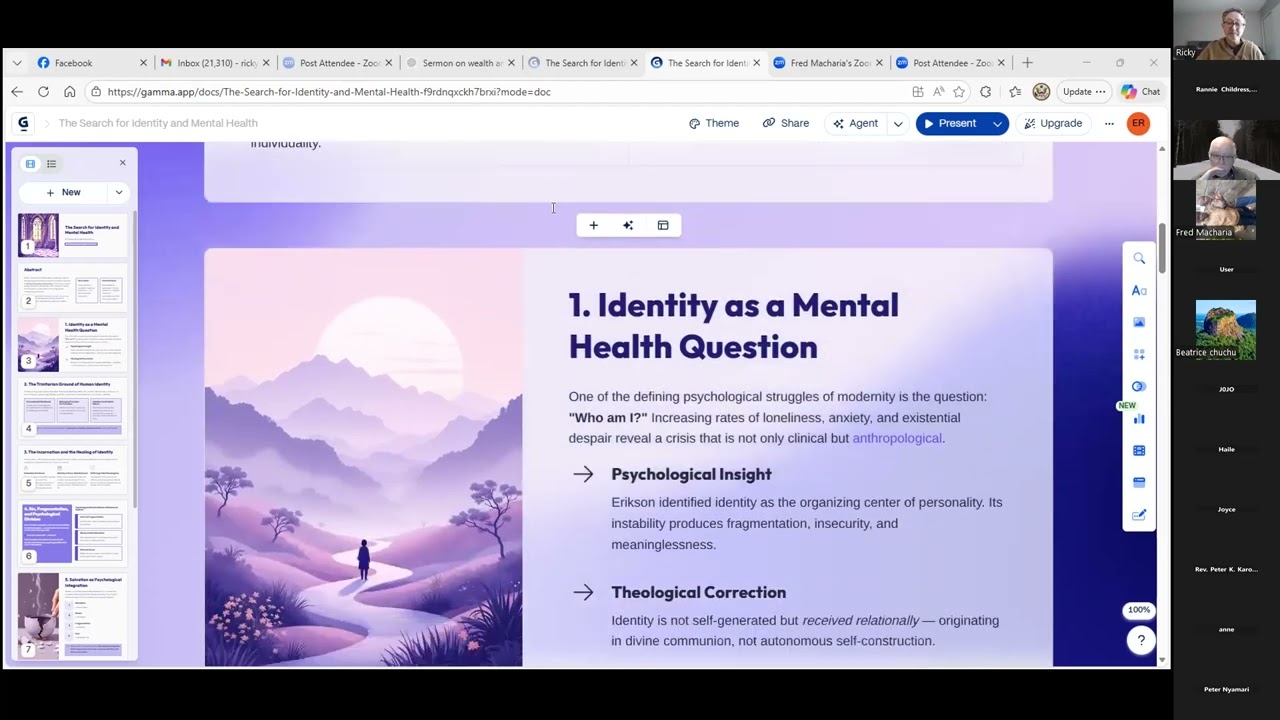This screenshot has width=1280, height=720.
Task: Click the 100% zoom level indicator
Action: coord(1139,610)
